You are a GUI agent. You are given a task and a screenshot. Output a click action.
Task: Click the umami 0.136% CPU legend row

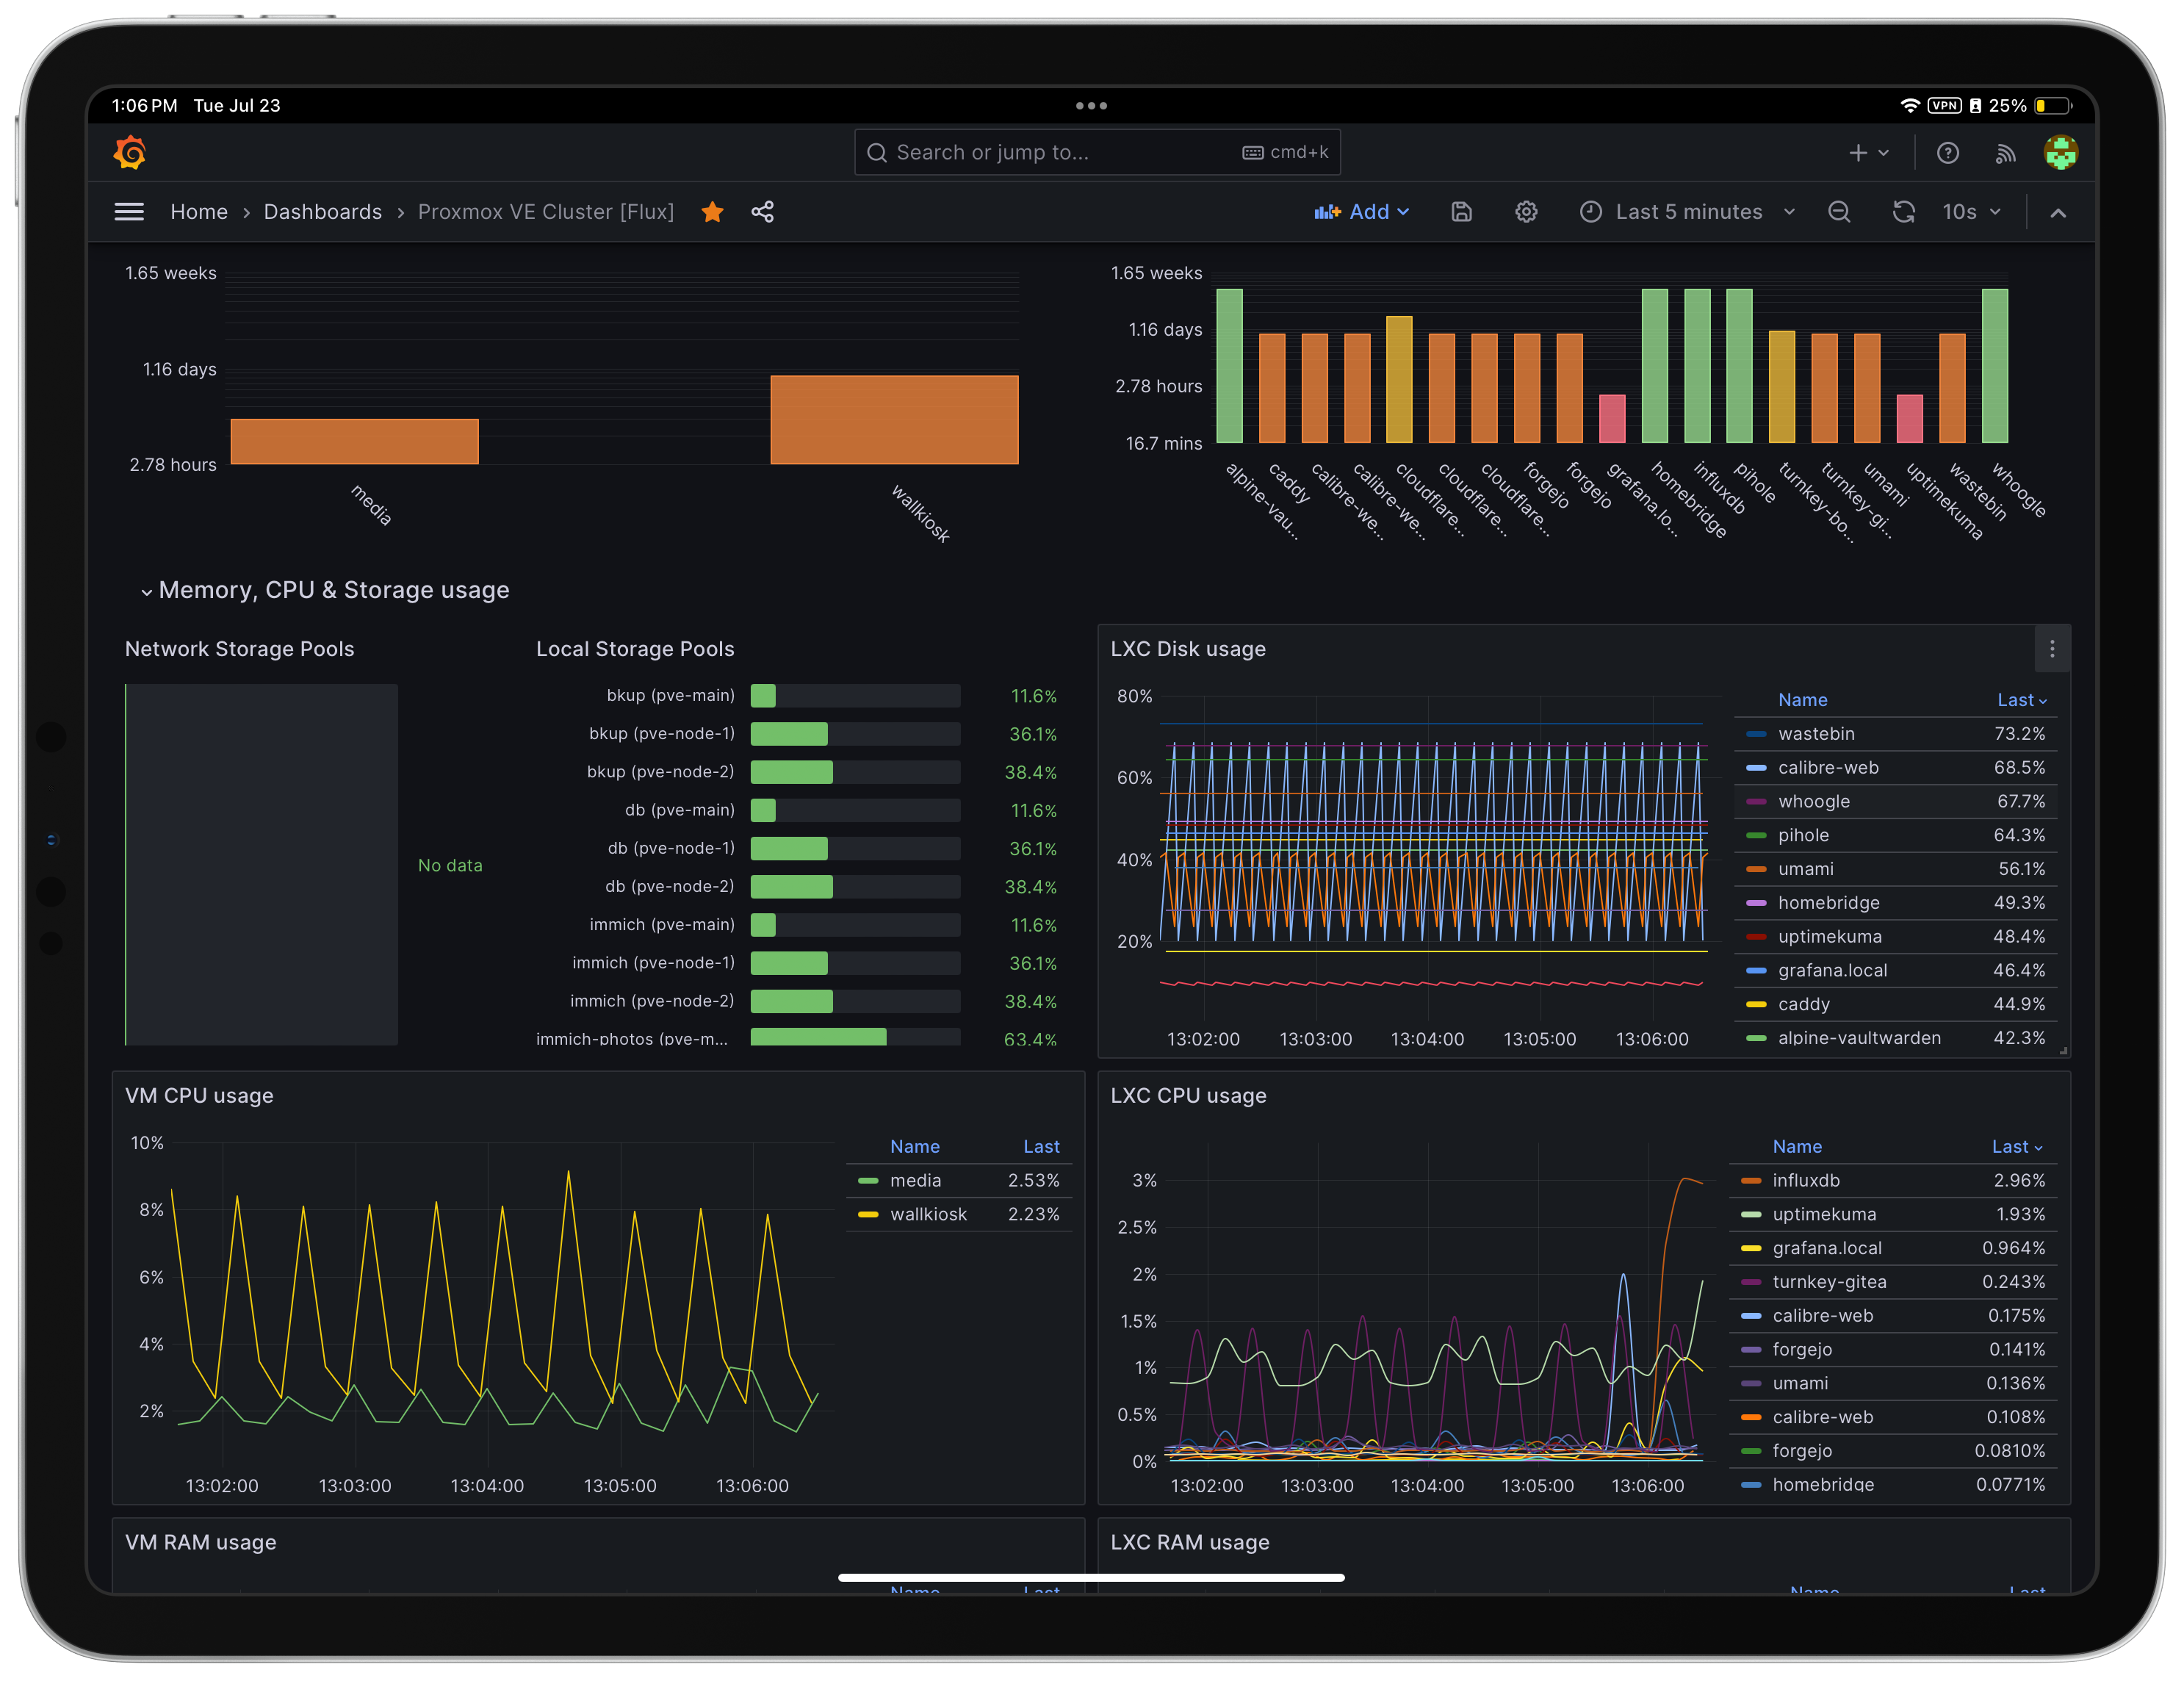click(x=1893, y=1384)
